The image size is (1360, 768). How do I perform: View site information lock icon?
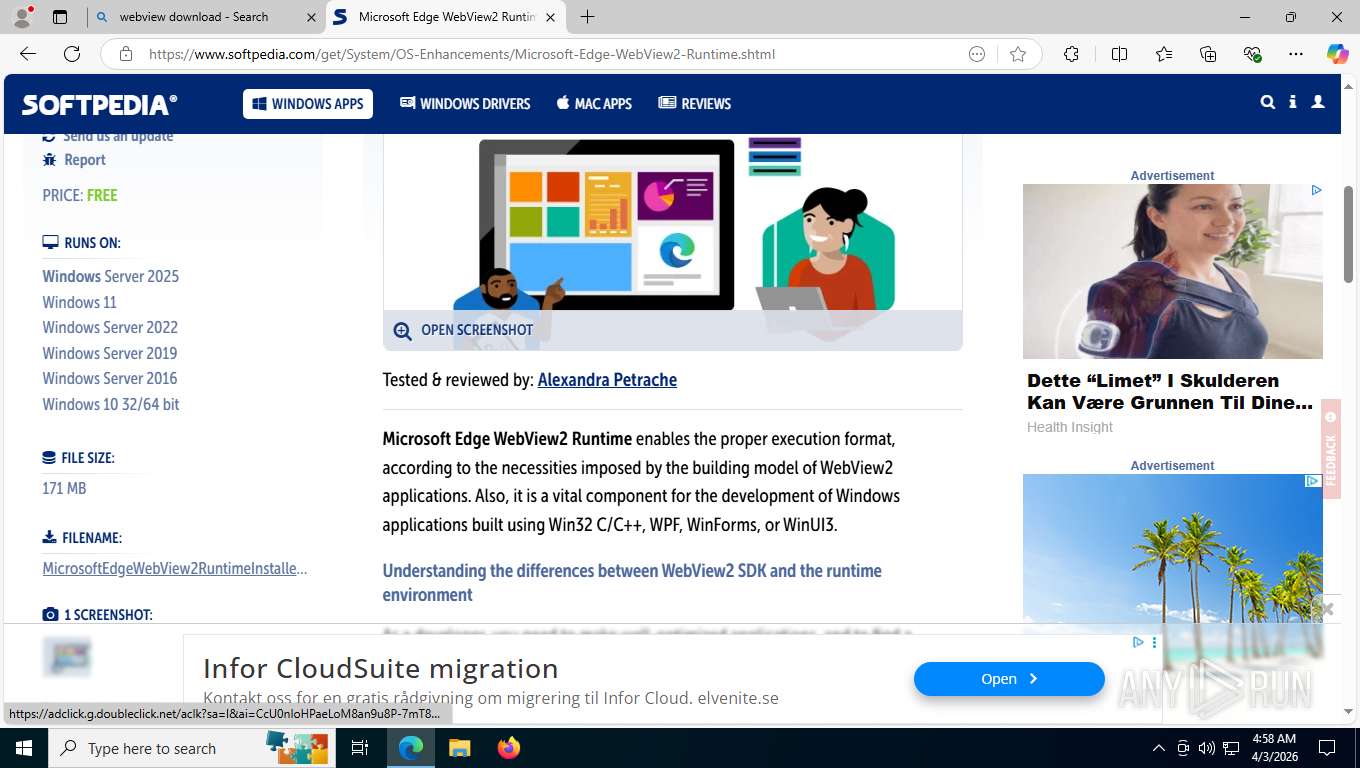click(126, 54)
